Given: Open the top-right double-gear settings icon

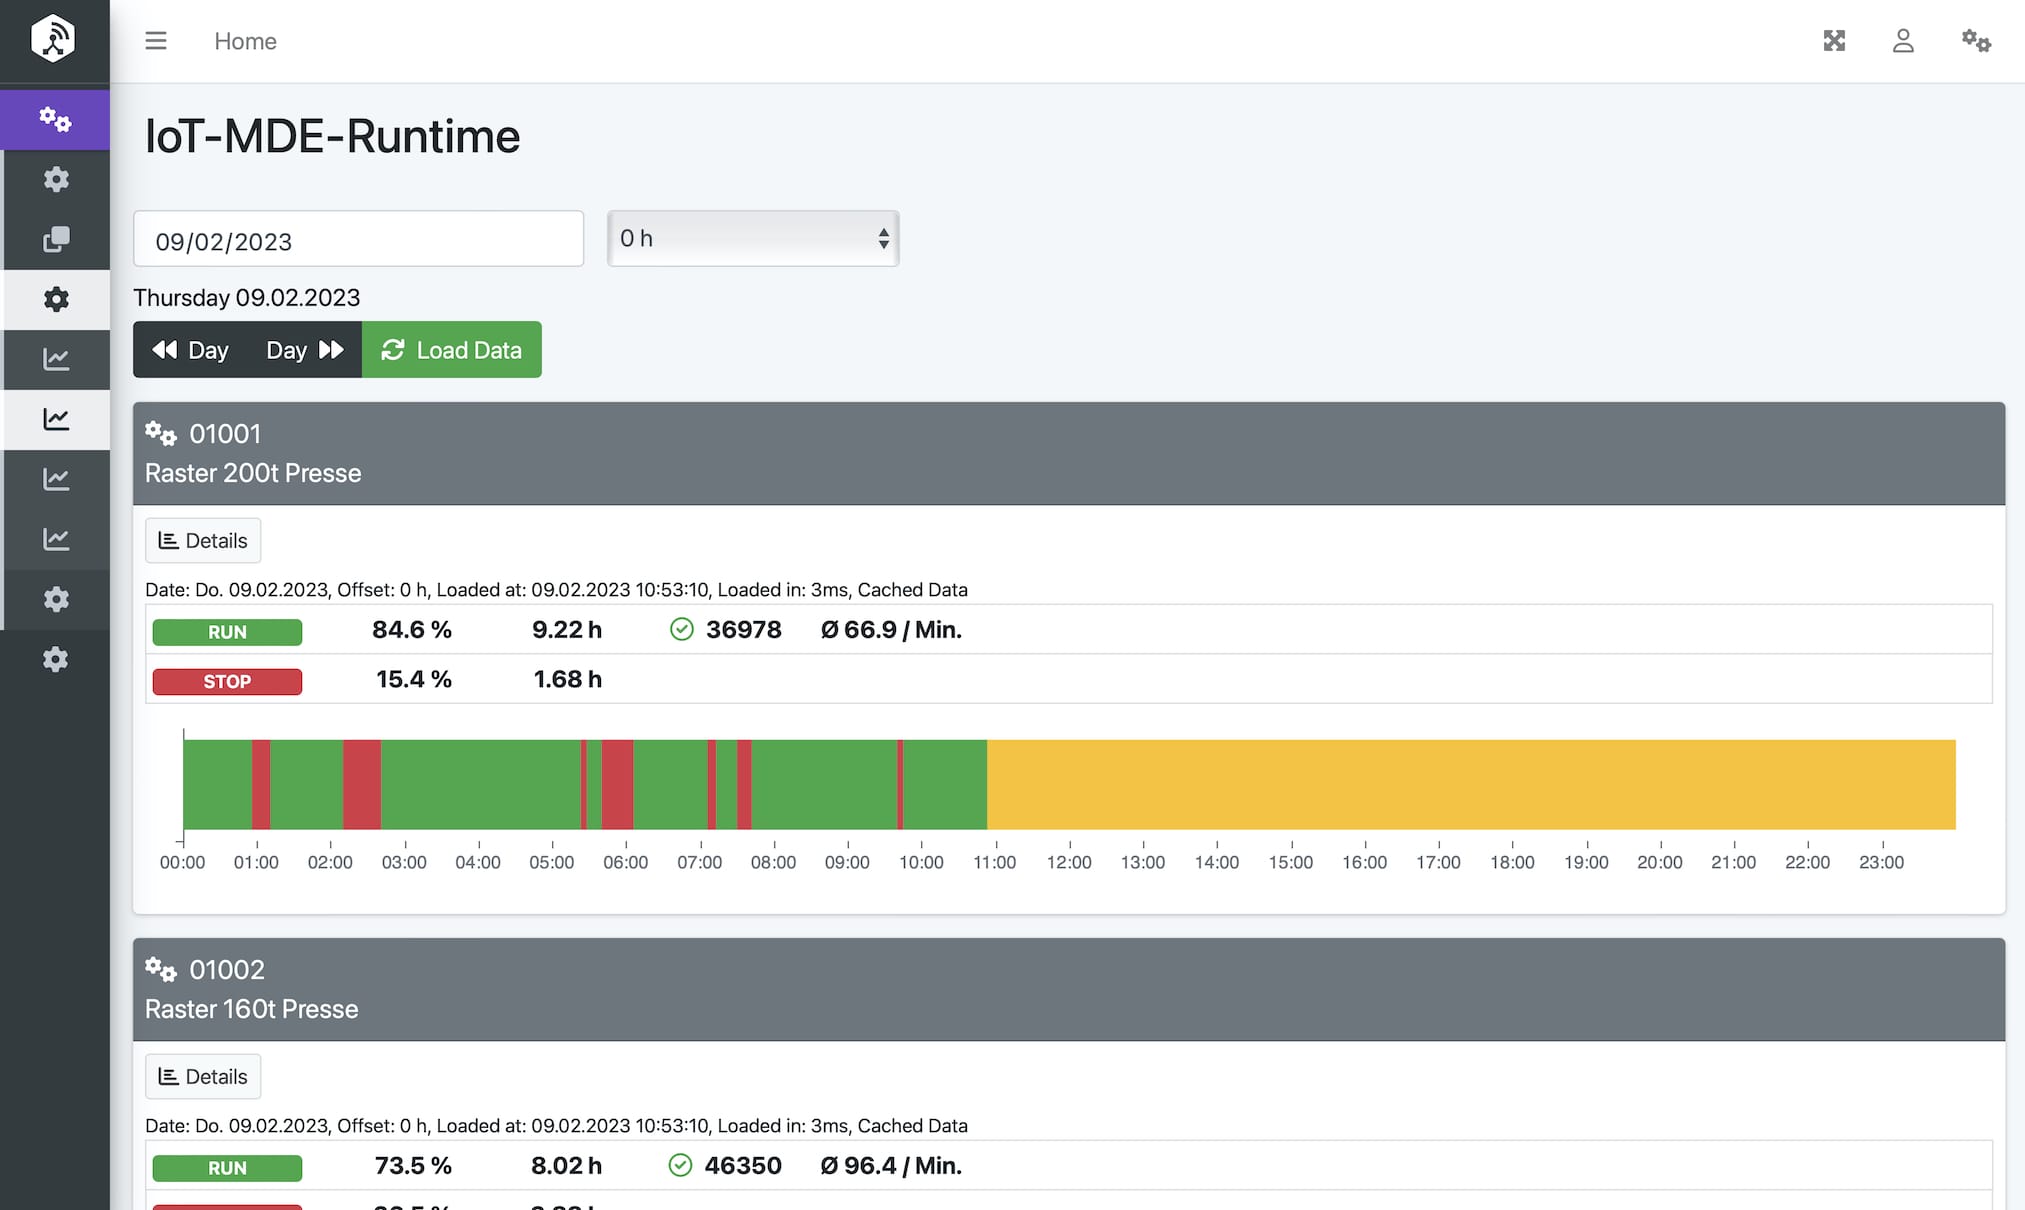Looking at the screenshot, I should [x=1976, y=41].
